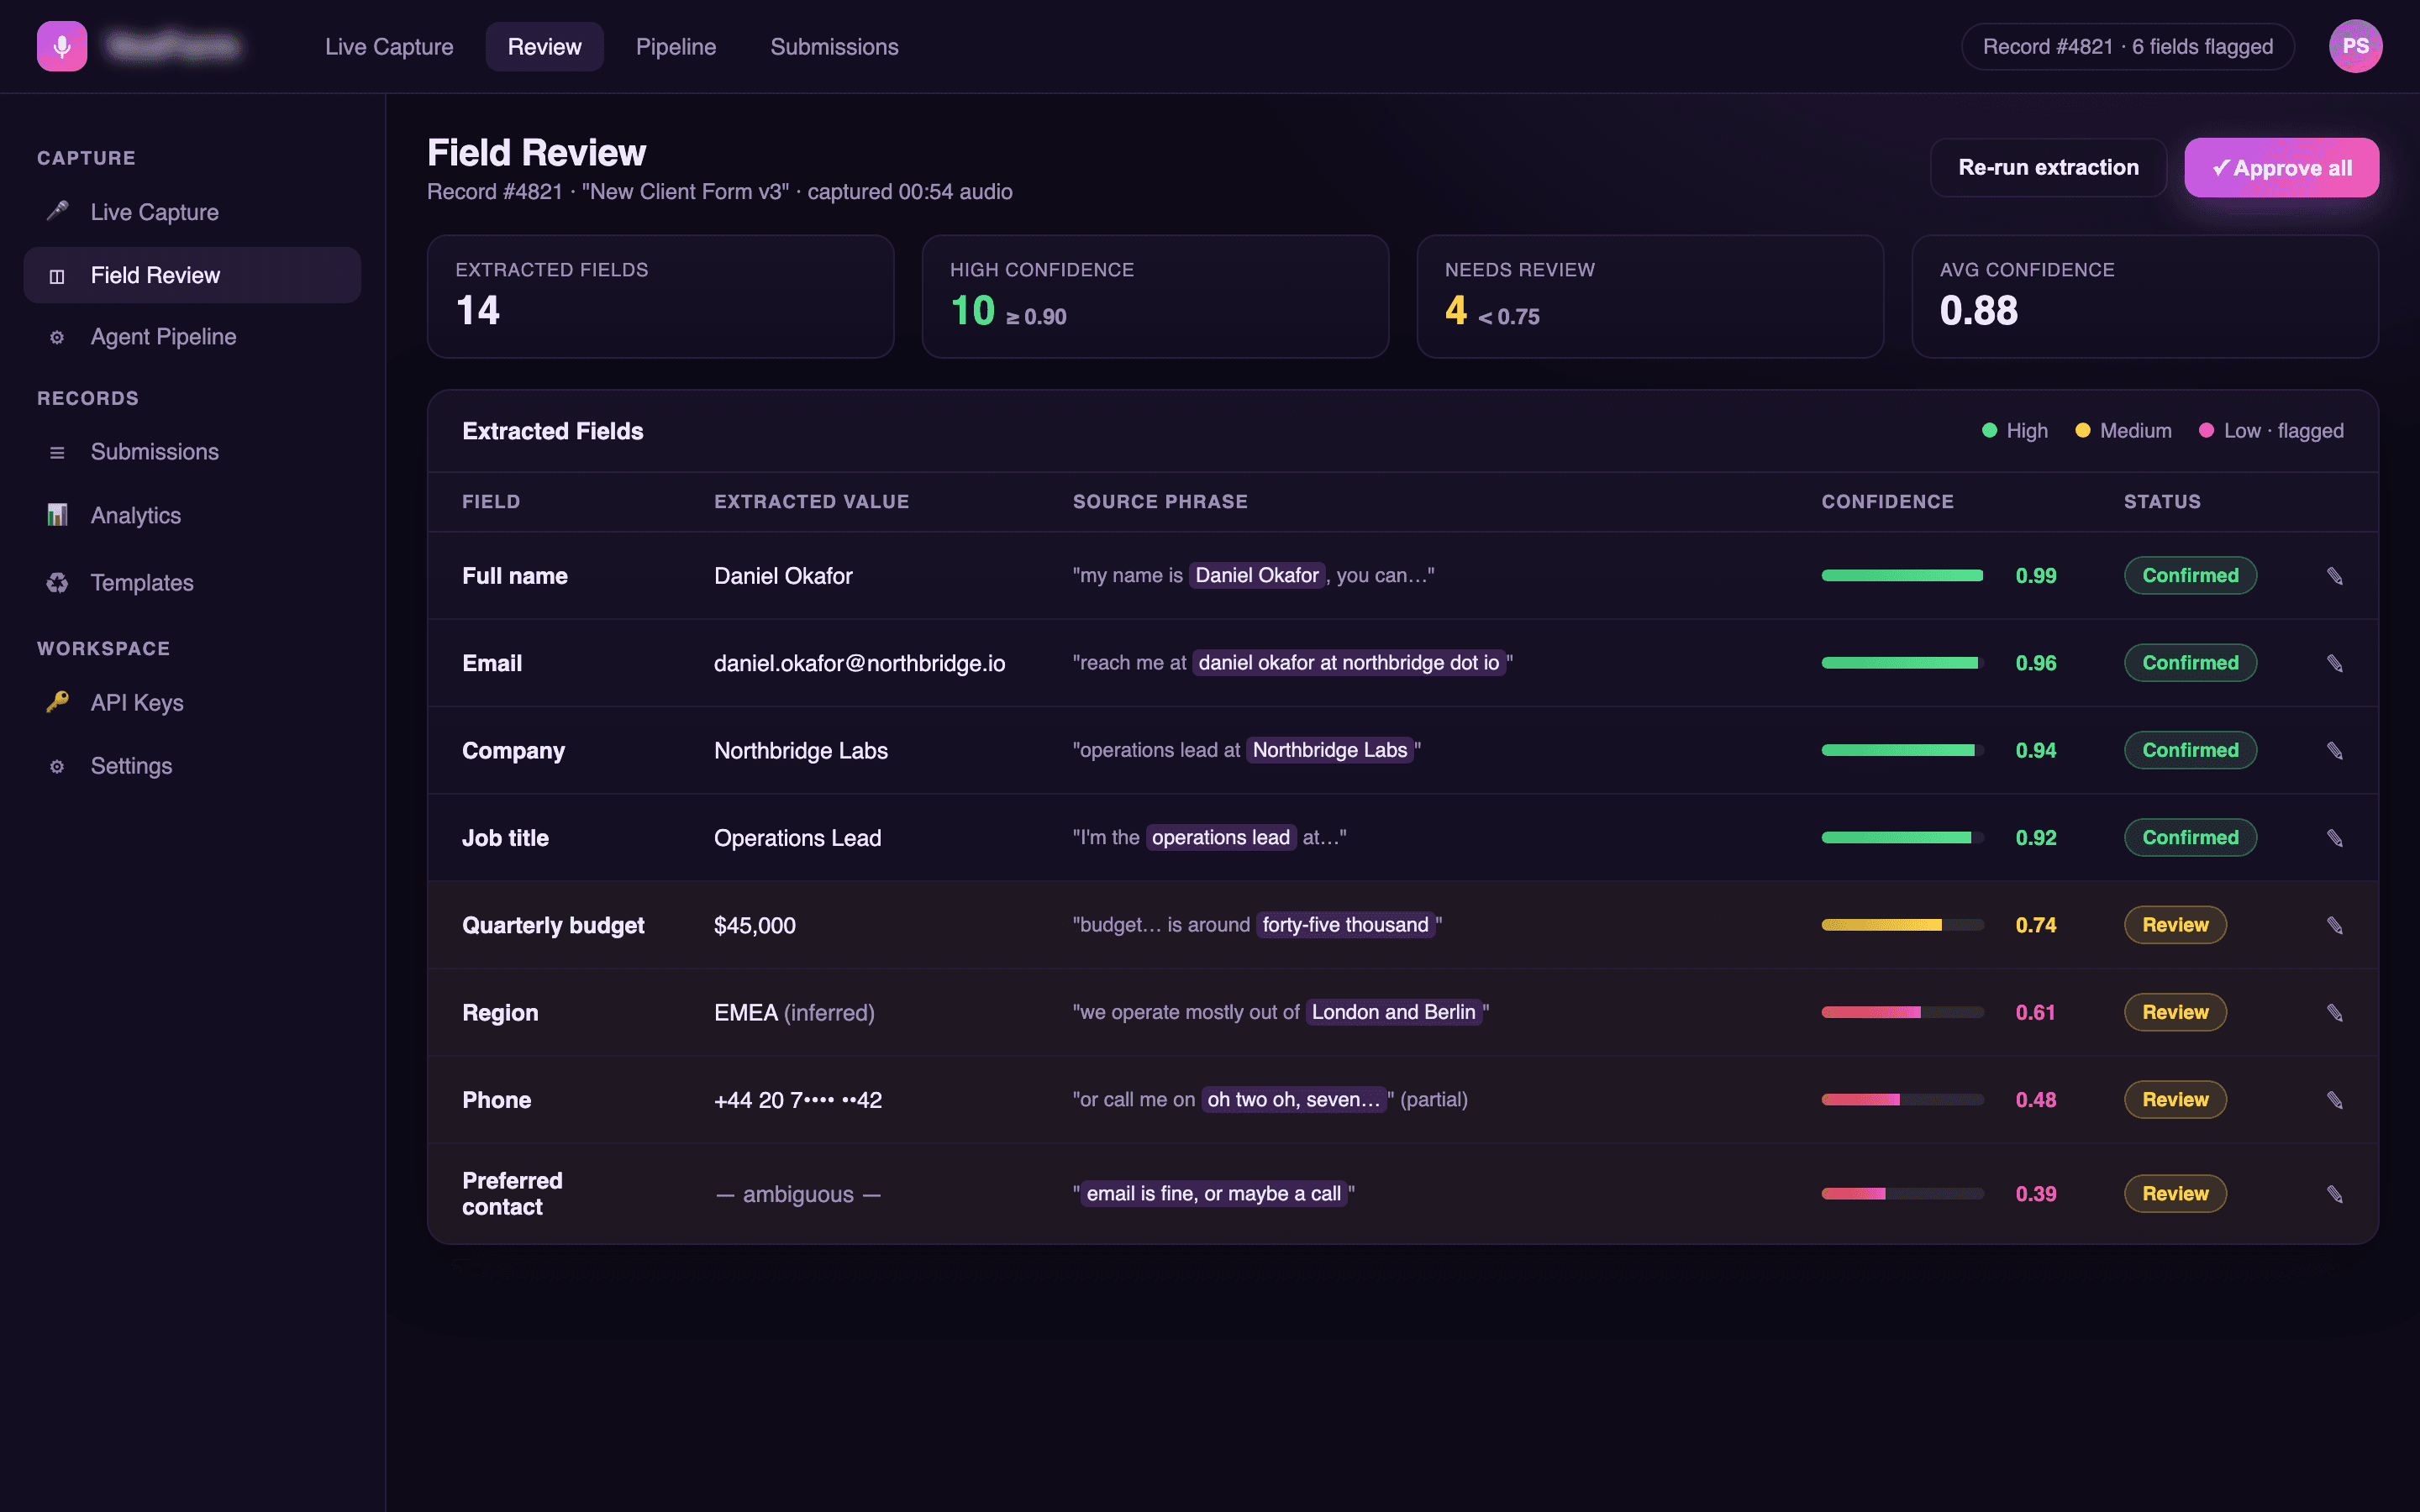Viewport: 2420px width, 1512px height.
Task: Click the highlighted phrase "forty-five thousand"
Action: tap(1345, 925)
